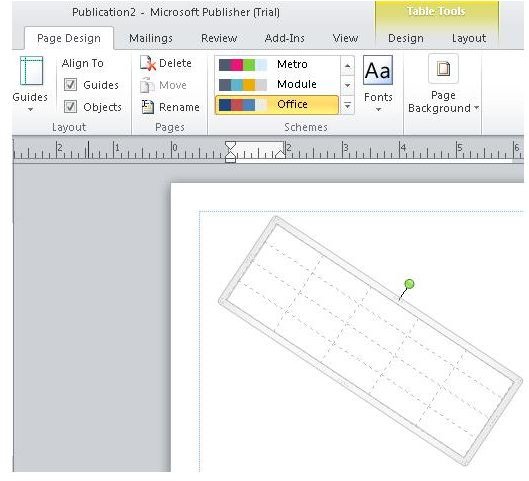
Task: Click the first-line indent marker on the ruler
Action: pyautogui.click(x=230, y=146)
